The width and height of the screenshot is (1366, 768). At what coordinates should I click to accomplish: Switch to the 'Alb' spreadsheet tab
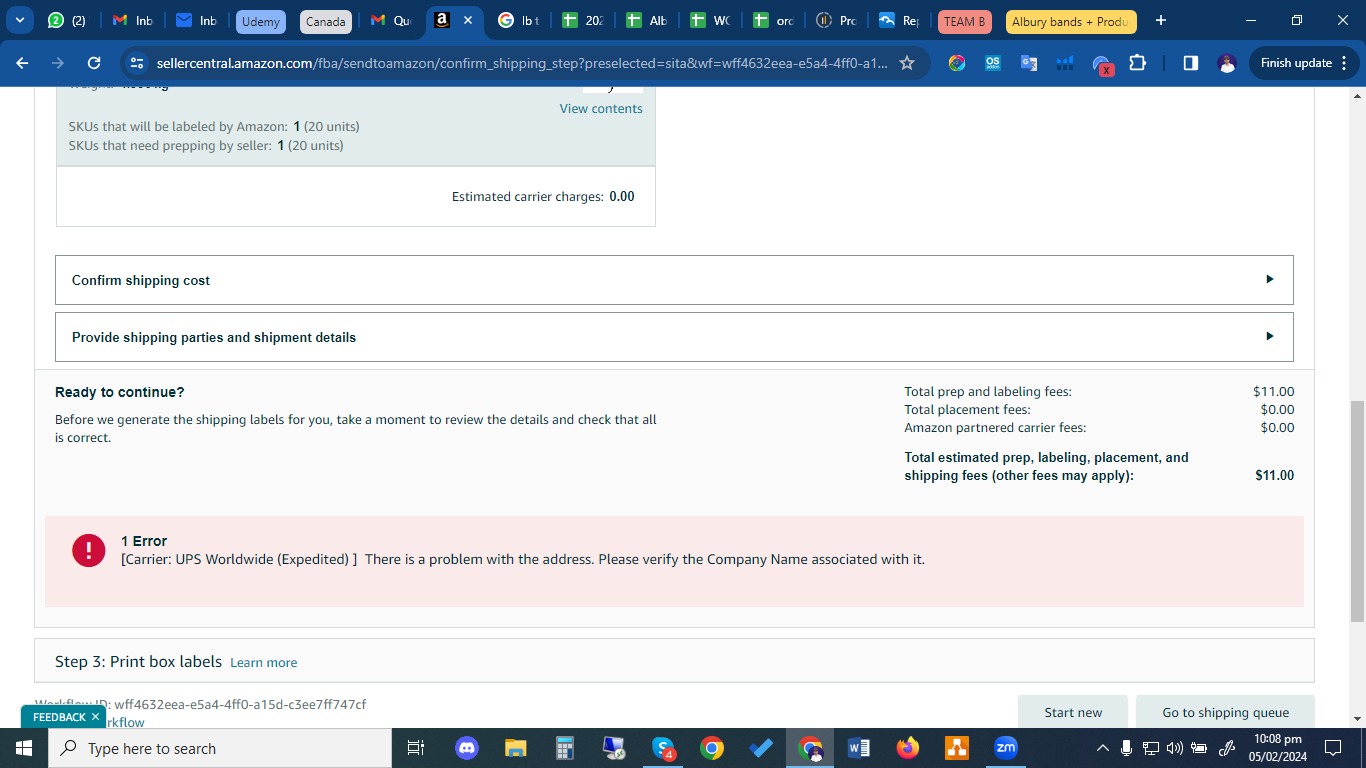coord(647,20)
